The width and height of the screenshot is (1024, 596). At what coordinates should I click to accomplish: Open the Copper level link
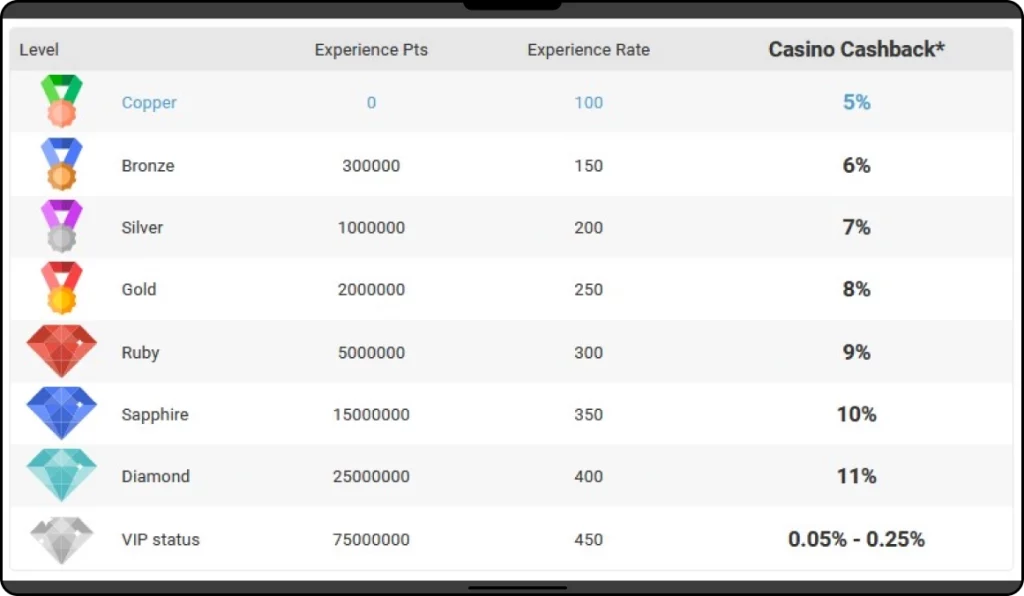pyautogui.click(x=149, y=102)
